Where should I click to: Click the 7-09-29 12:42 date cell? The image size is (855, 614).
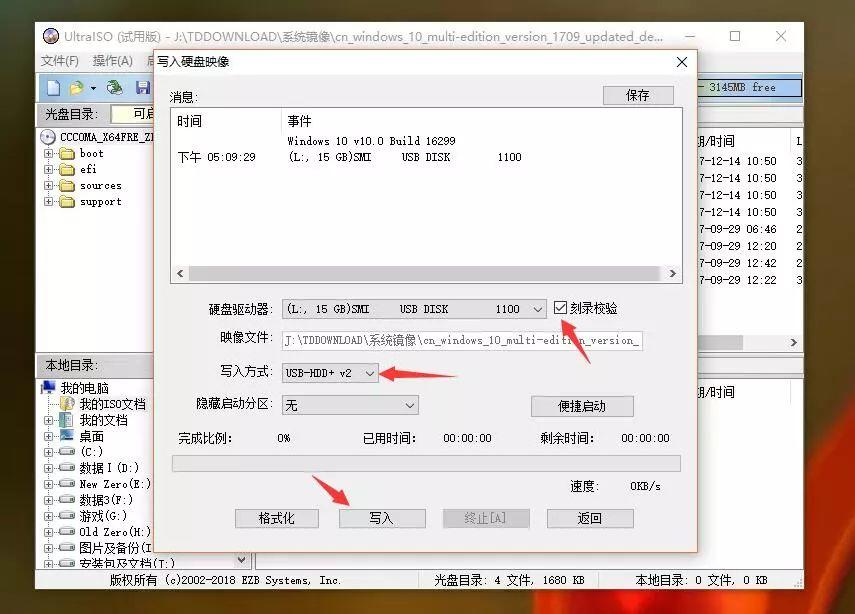[x=738, y=263]
